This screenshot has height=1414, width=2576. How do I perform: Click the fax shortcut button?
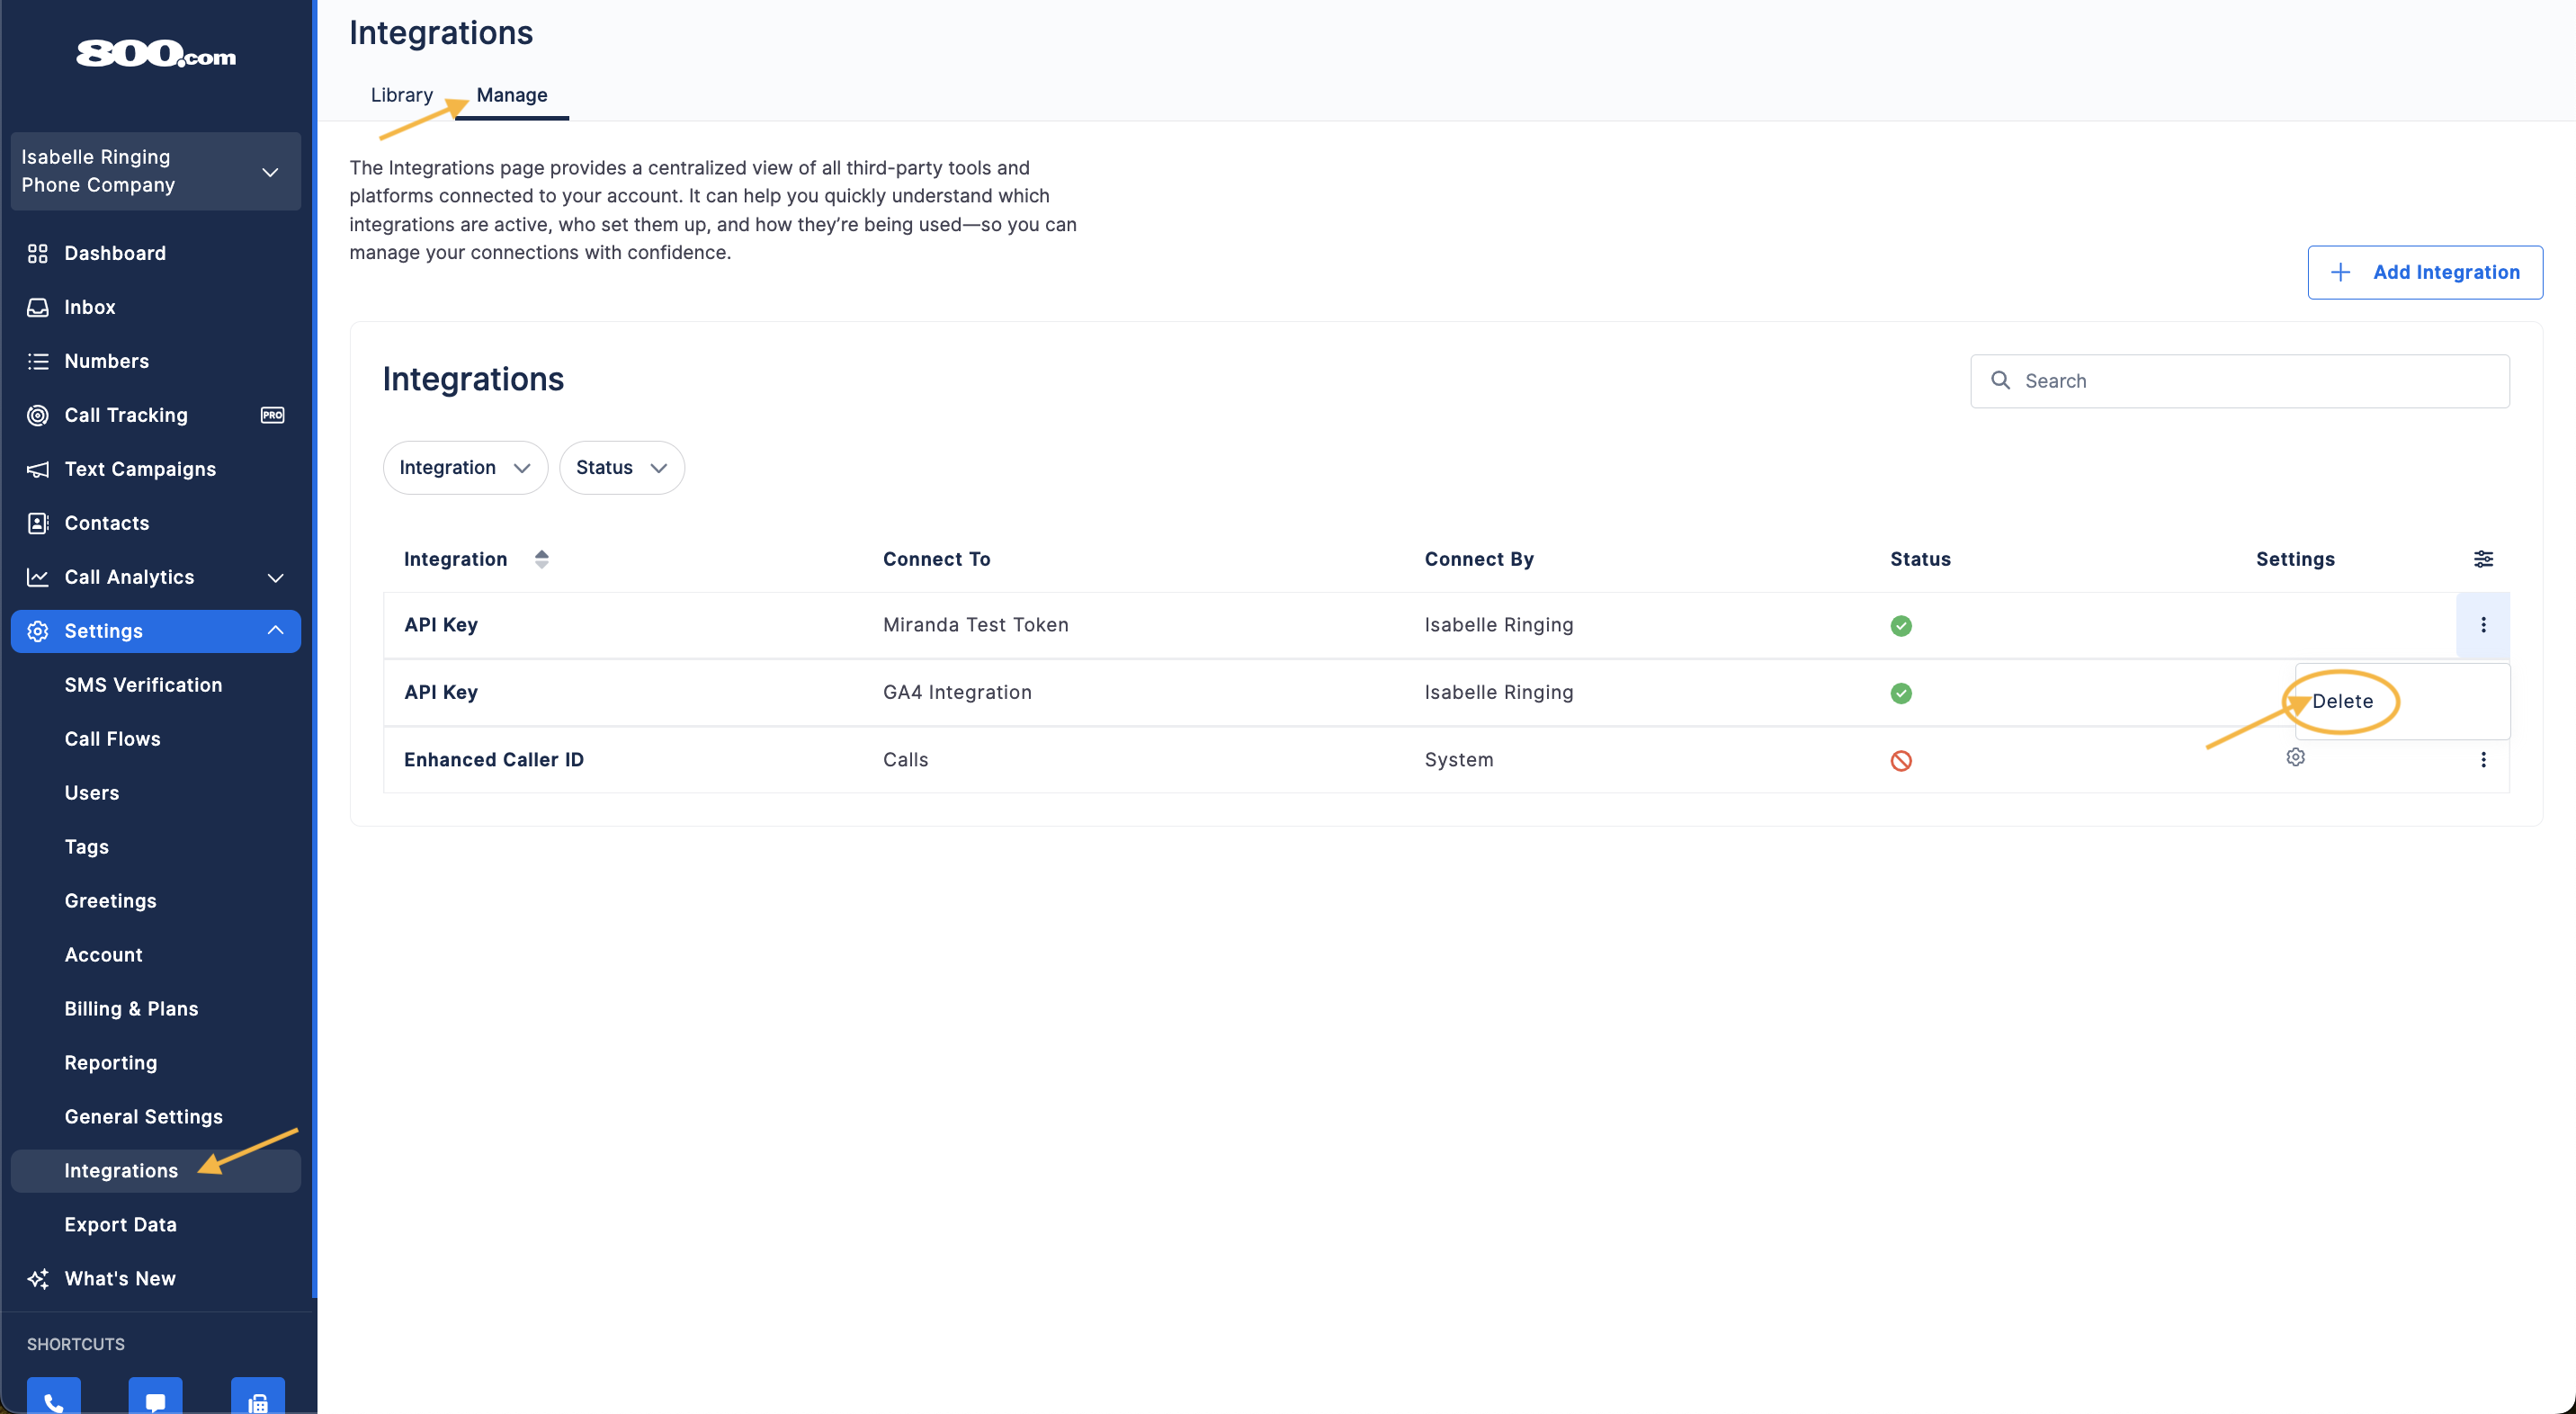coord(258,1398)
